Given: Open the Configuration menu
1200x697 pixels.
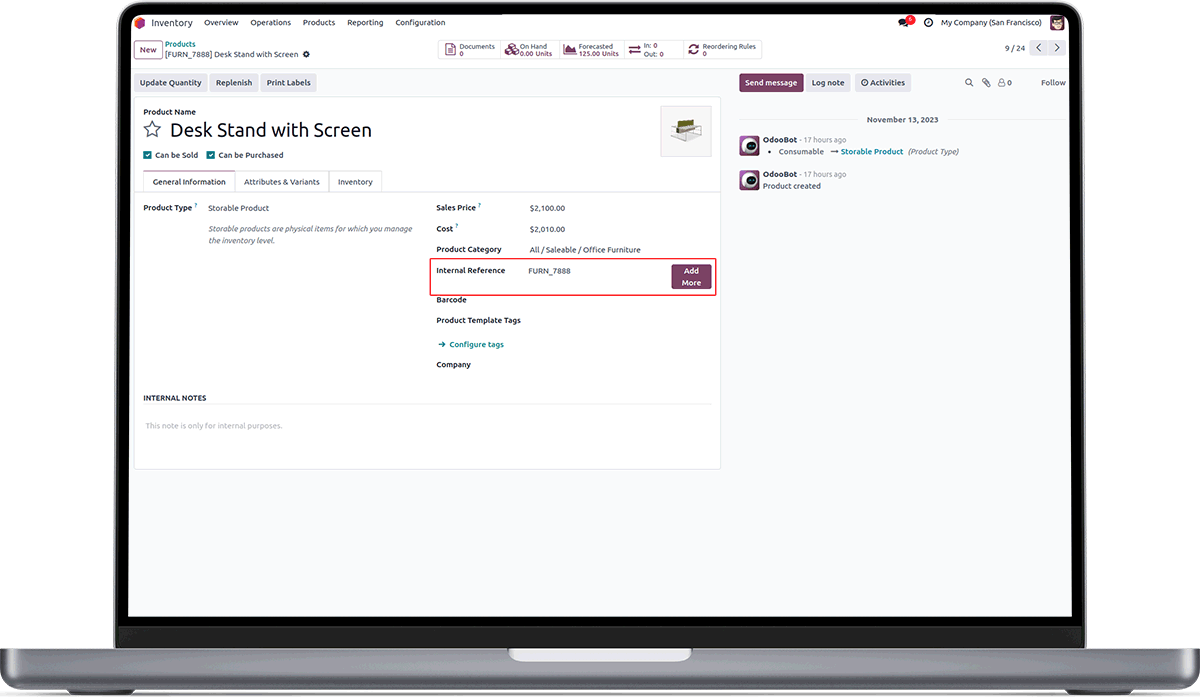Looking at the screenshot, I should [420, 22].
